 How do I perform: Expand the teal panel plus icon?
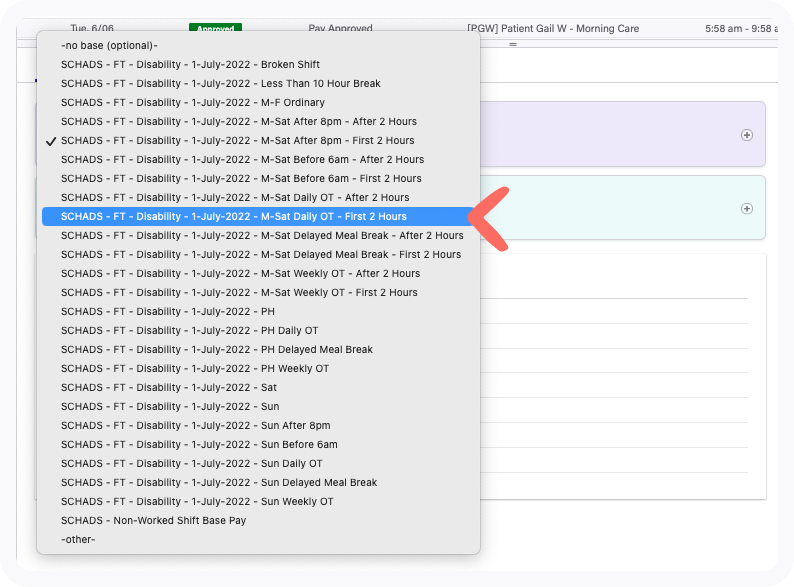click(x=746, y=209)
